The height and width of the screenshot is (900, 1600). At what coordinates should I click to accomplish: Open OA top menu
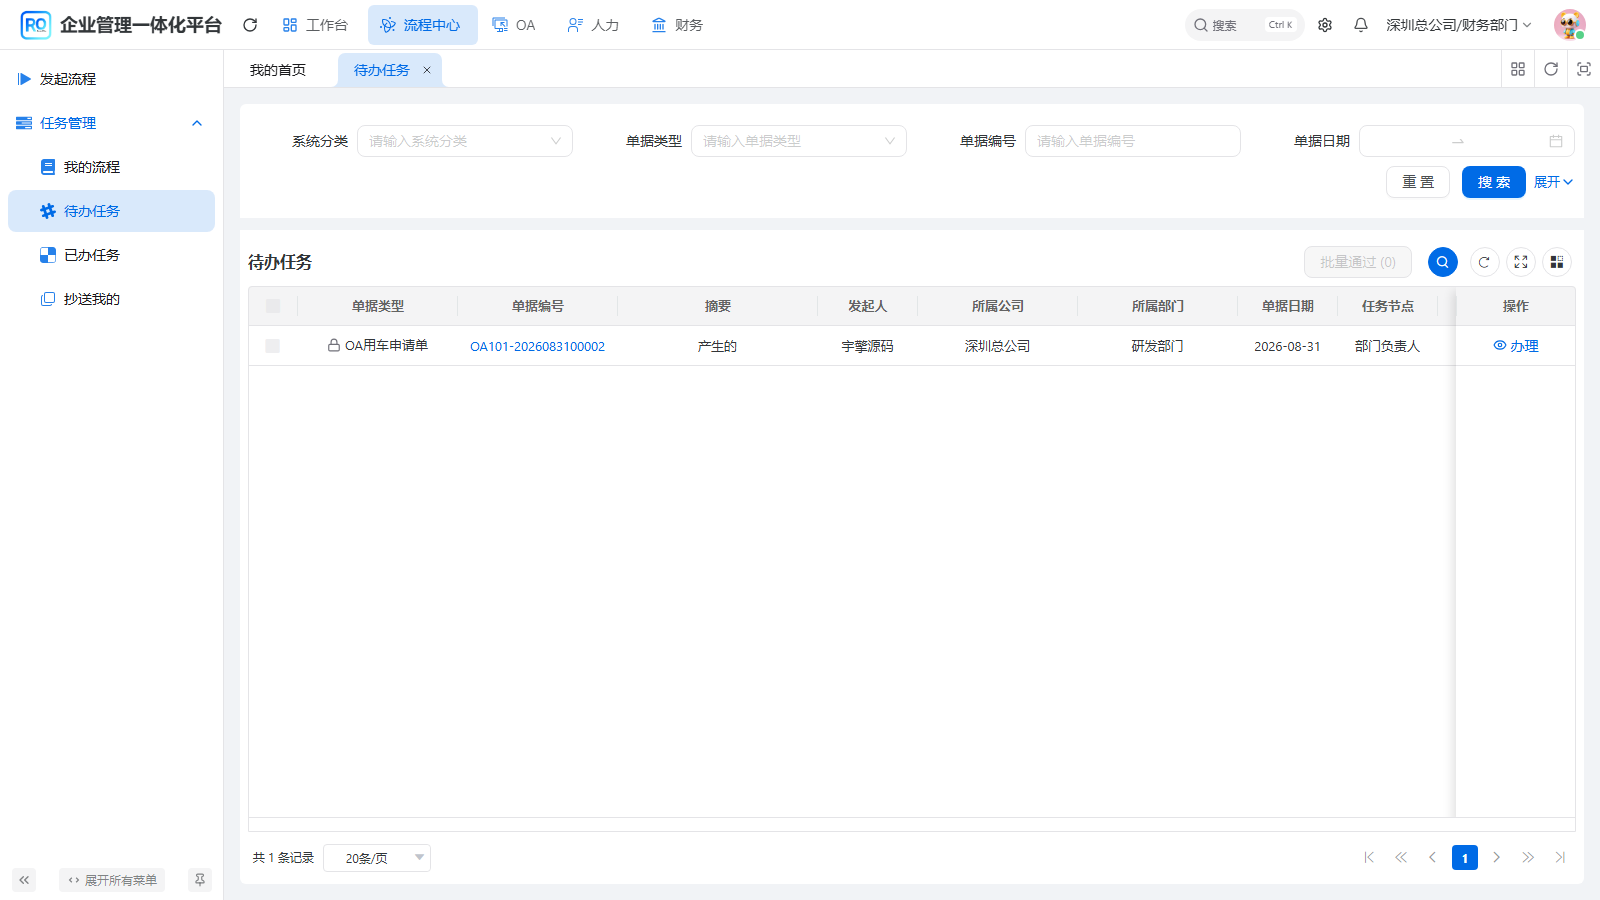[514, 25]
